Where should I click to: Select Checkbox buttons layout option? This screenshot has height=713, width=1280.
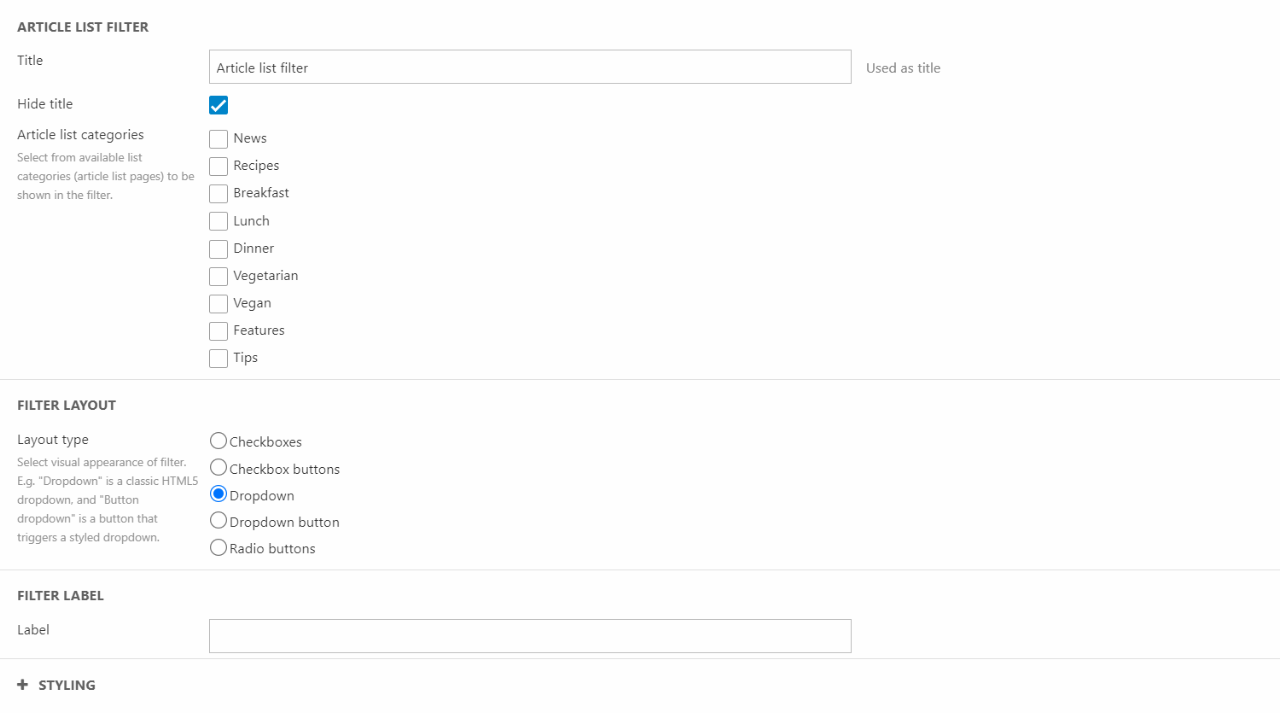(x=218, y=468)
